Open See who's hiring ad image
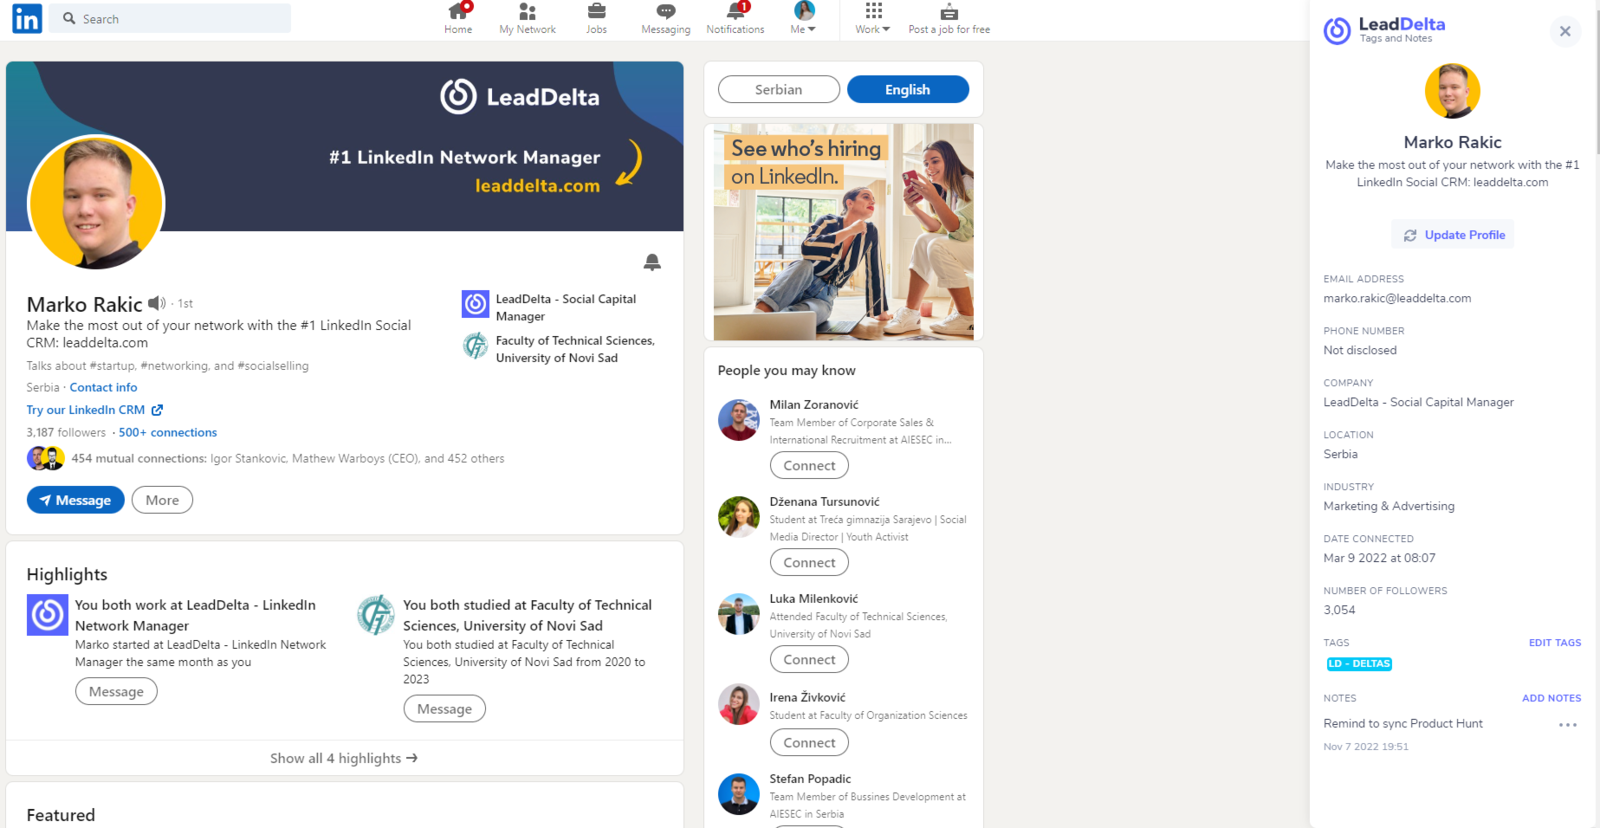 pos(843,232)
